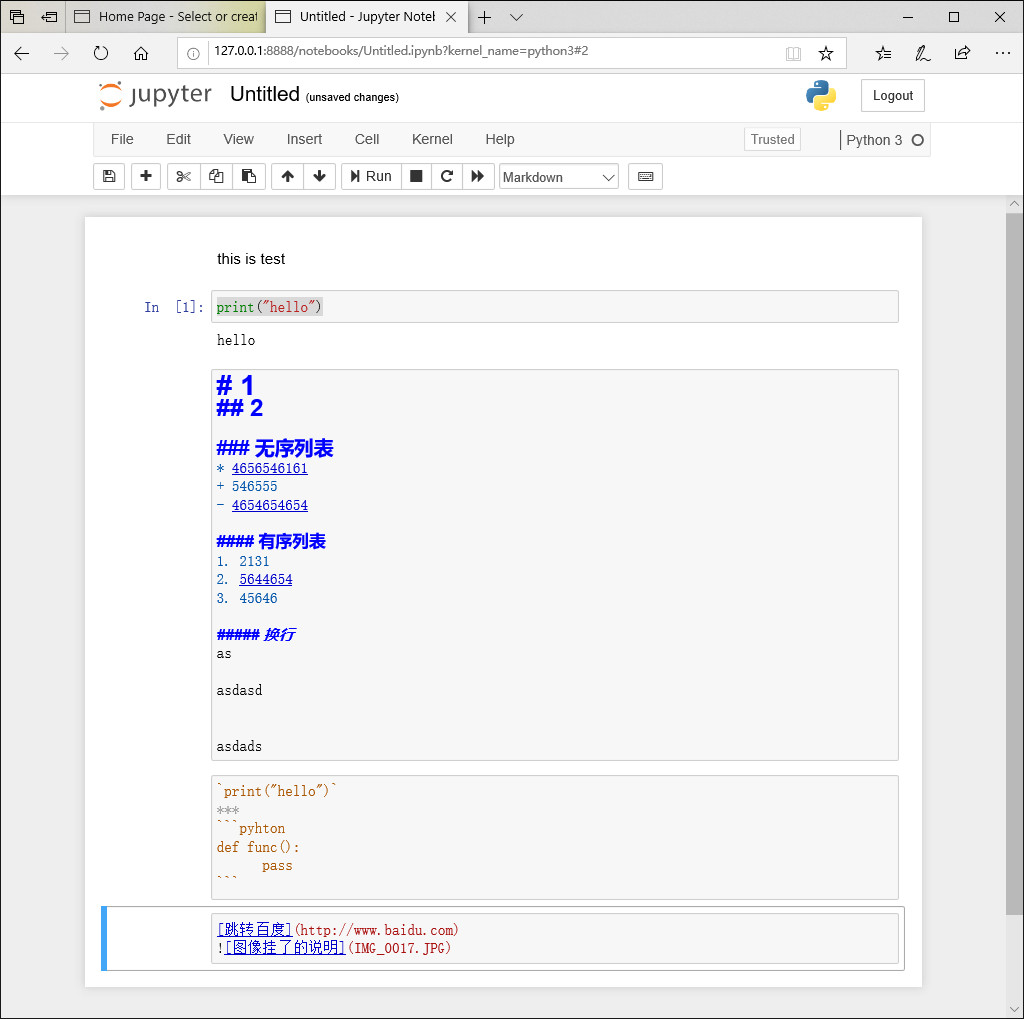Toggle reading view icon
The height and width of the screenshot is (1019, 1024).
pos(793,54)
